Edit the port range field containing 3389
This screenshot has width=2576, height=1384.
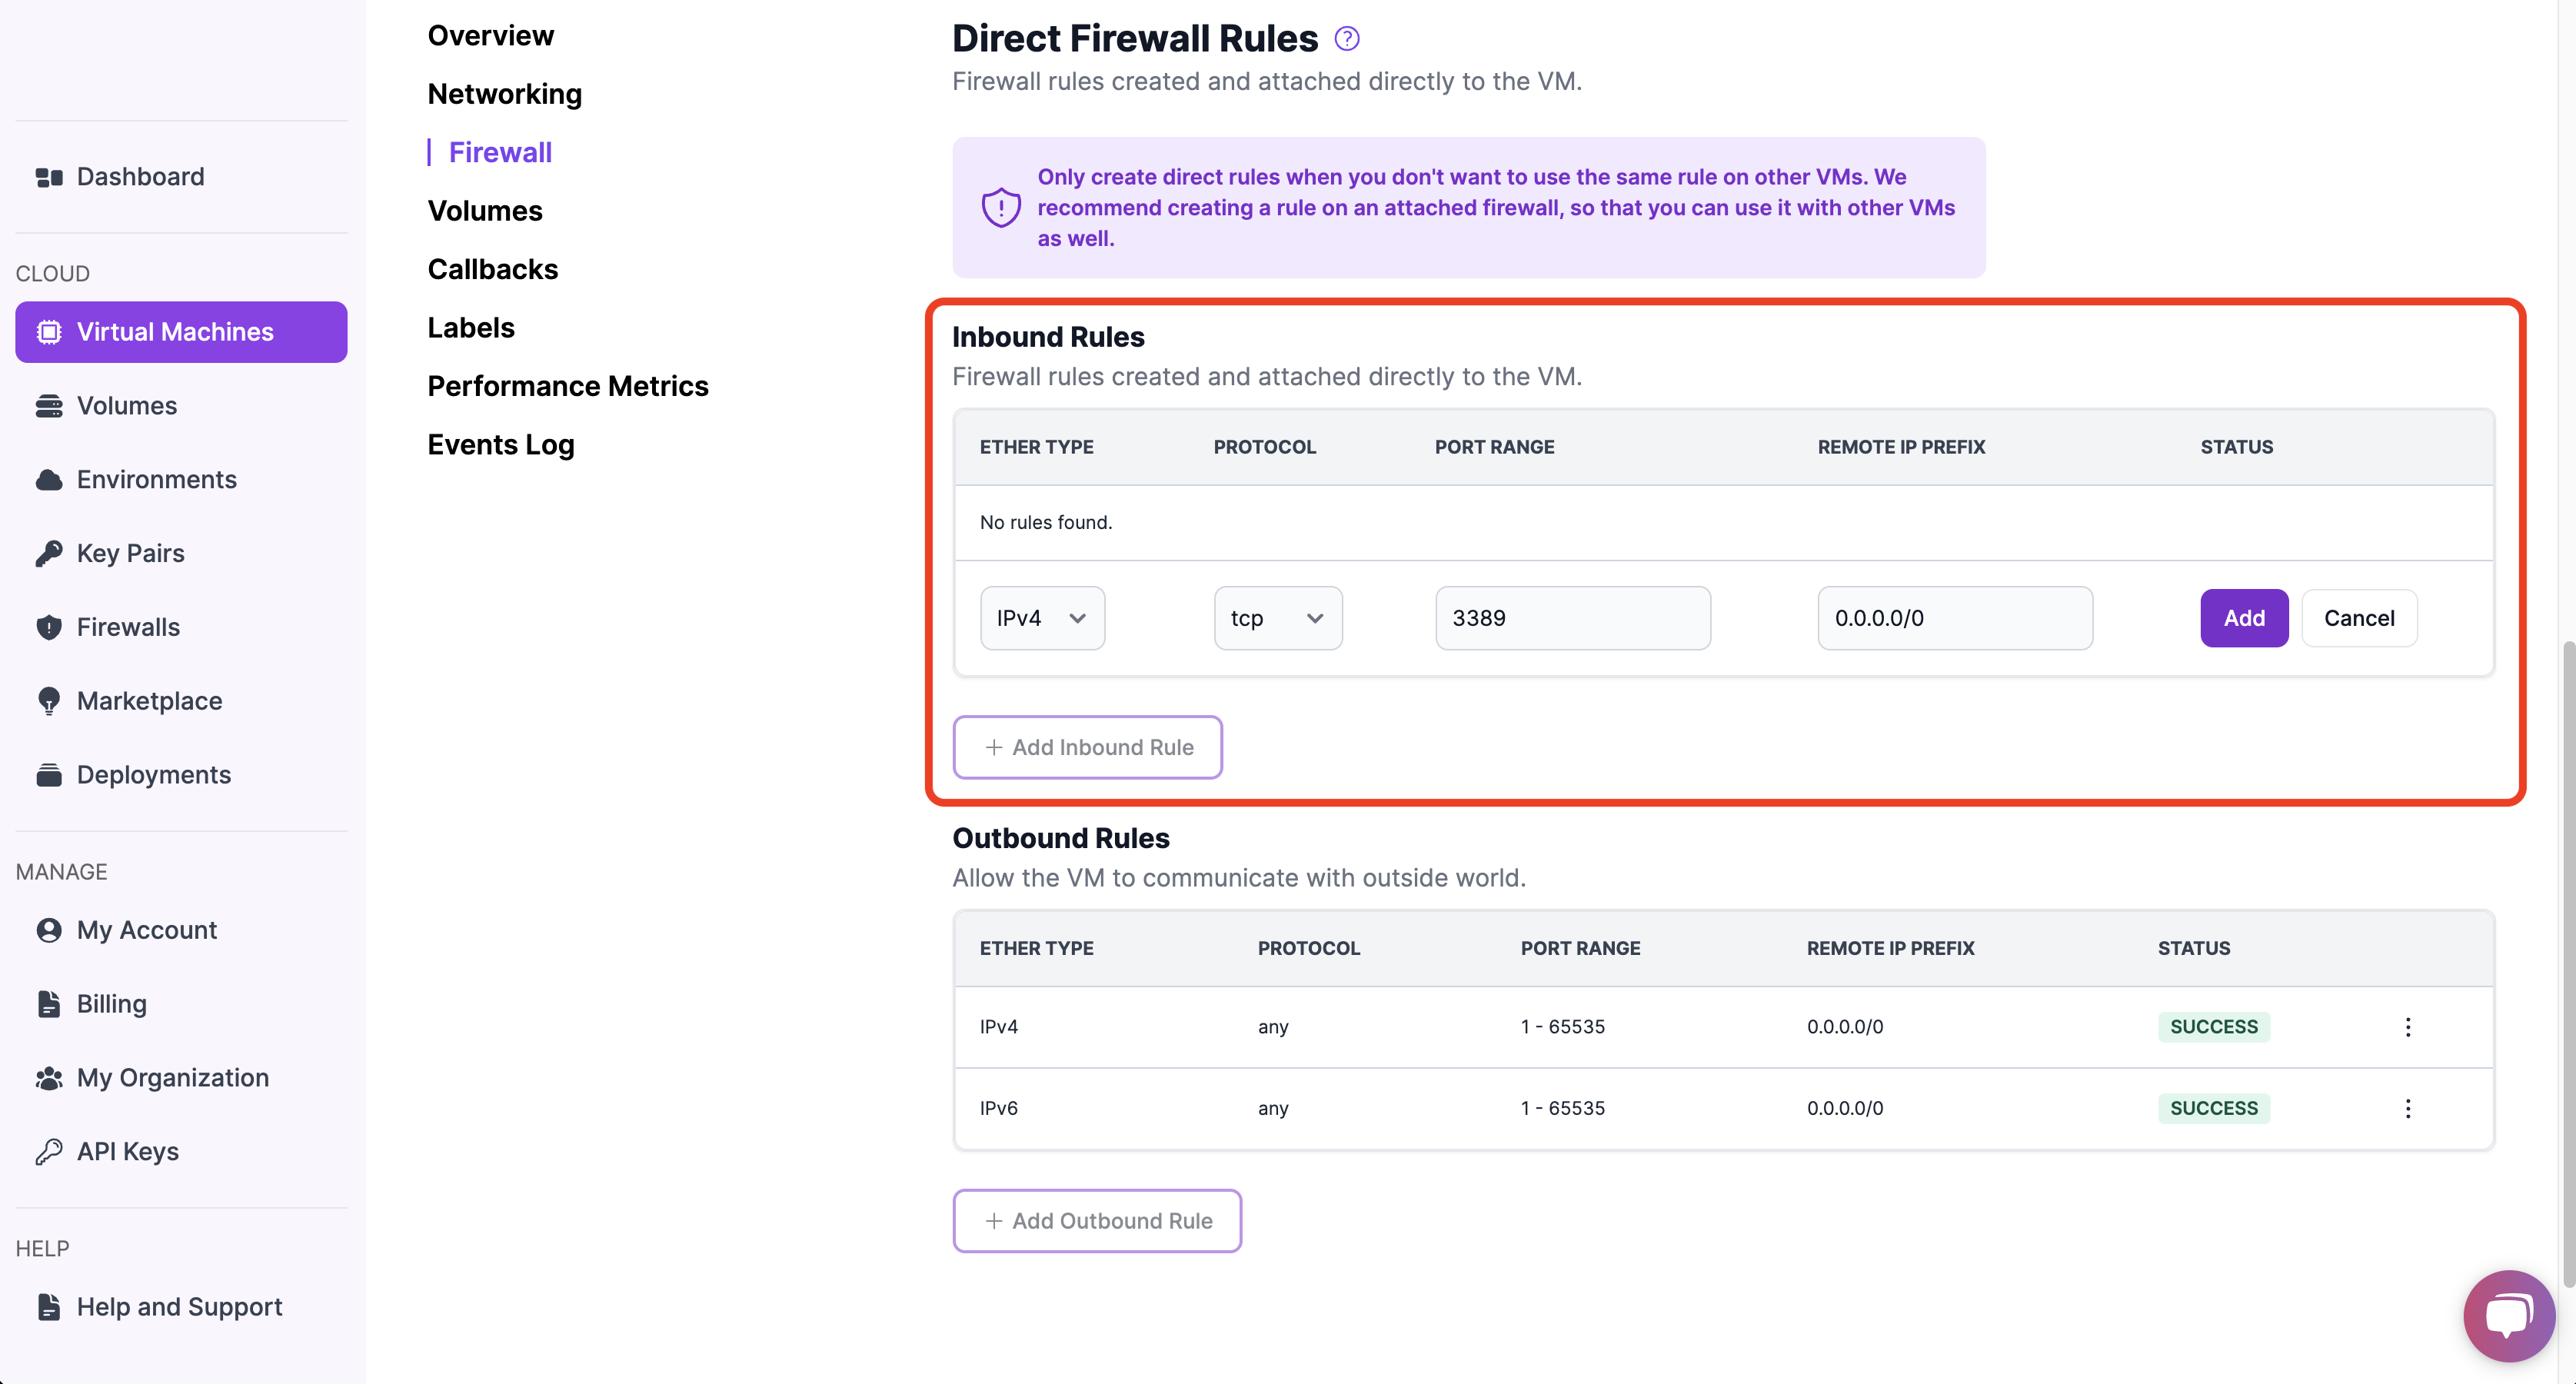pyautogui.click(x=1572, y=617)
